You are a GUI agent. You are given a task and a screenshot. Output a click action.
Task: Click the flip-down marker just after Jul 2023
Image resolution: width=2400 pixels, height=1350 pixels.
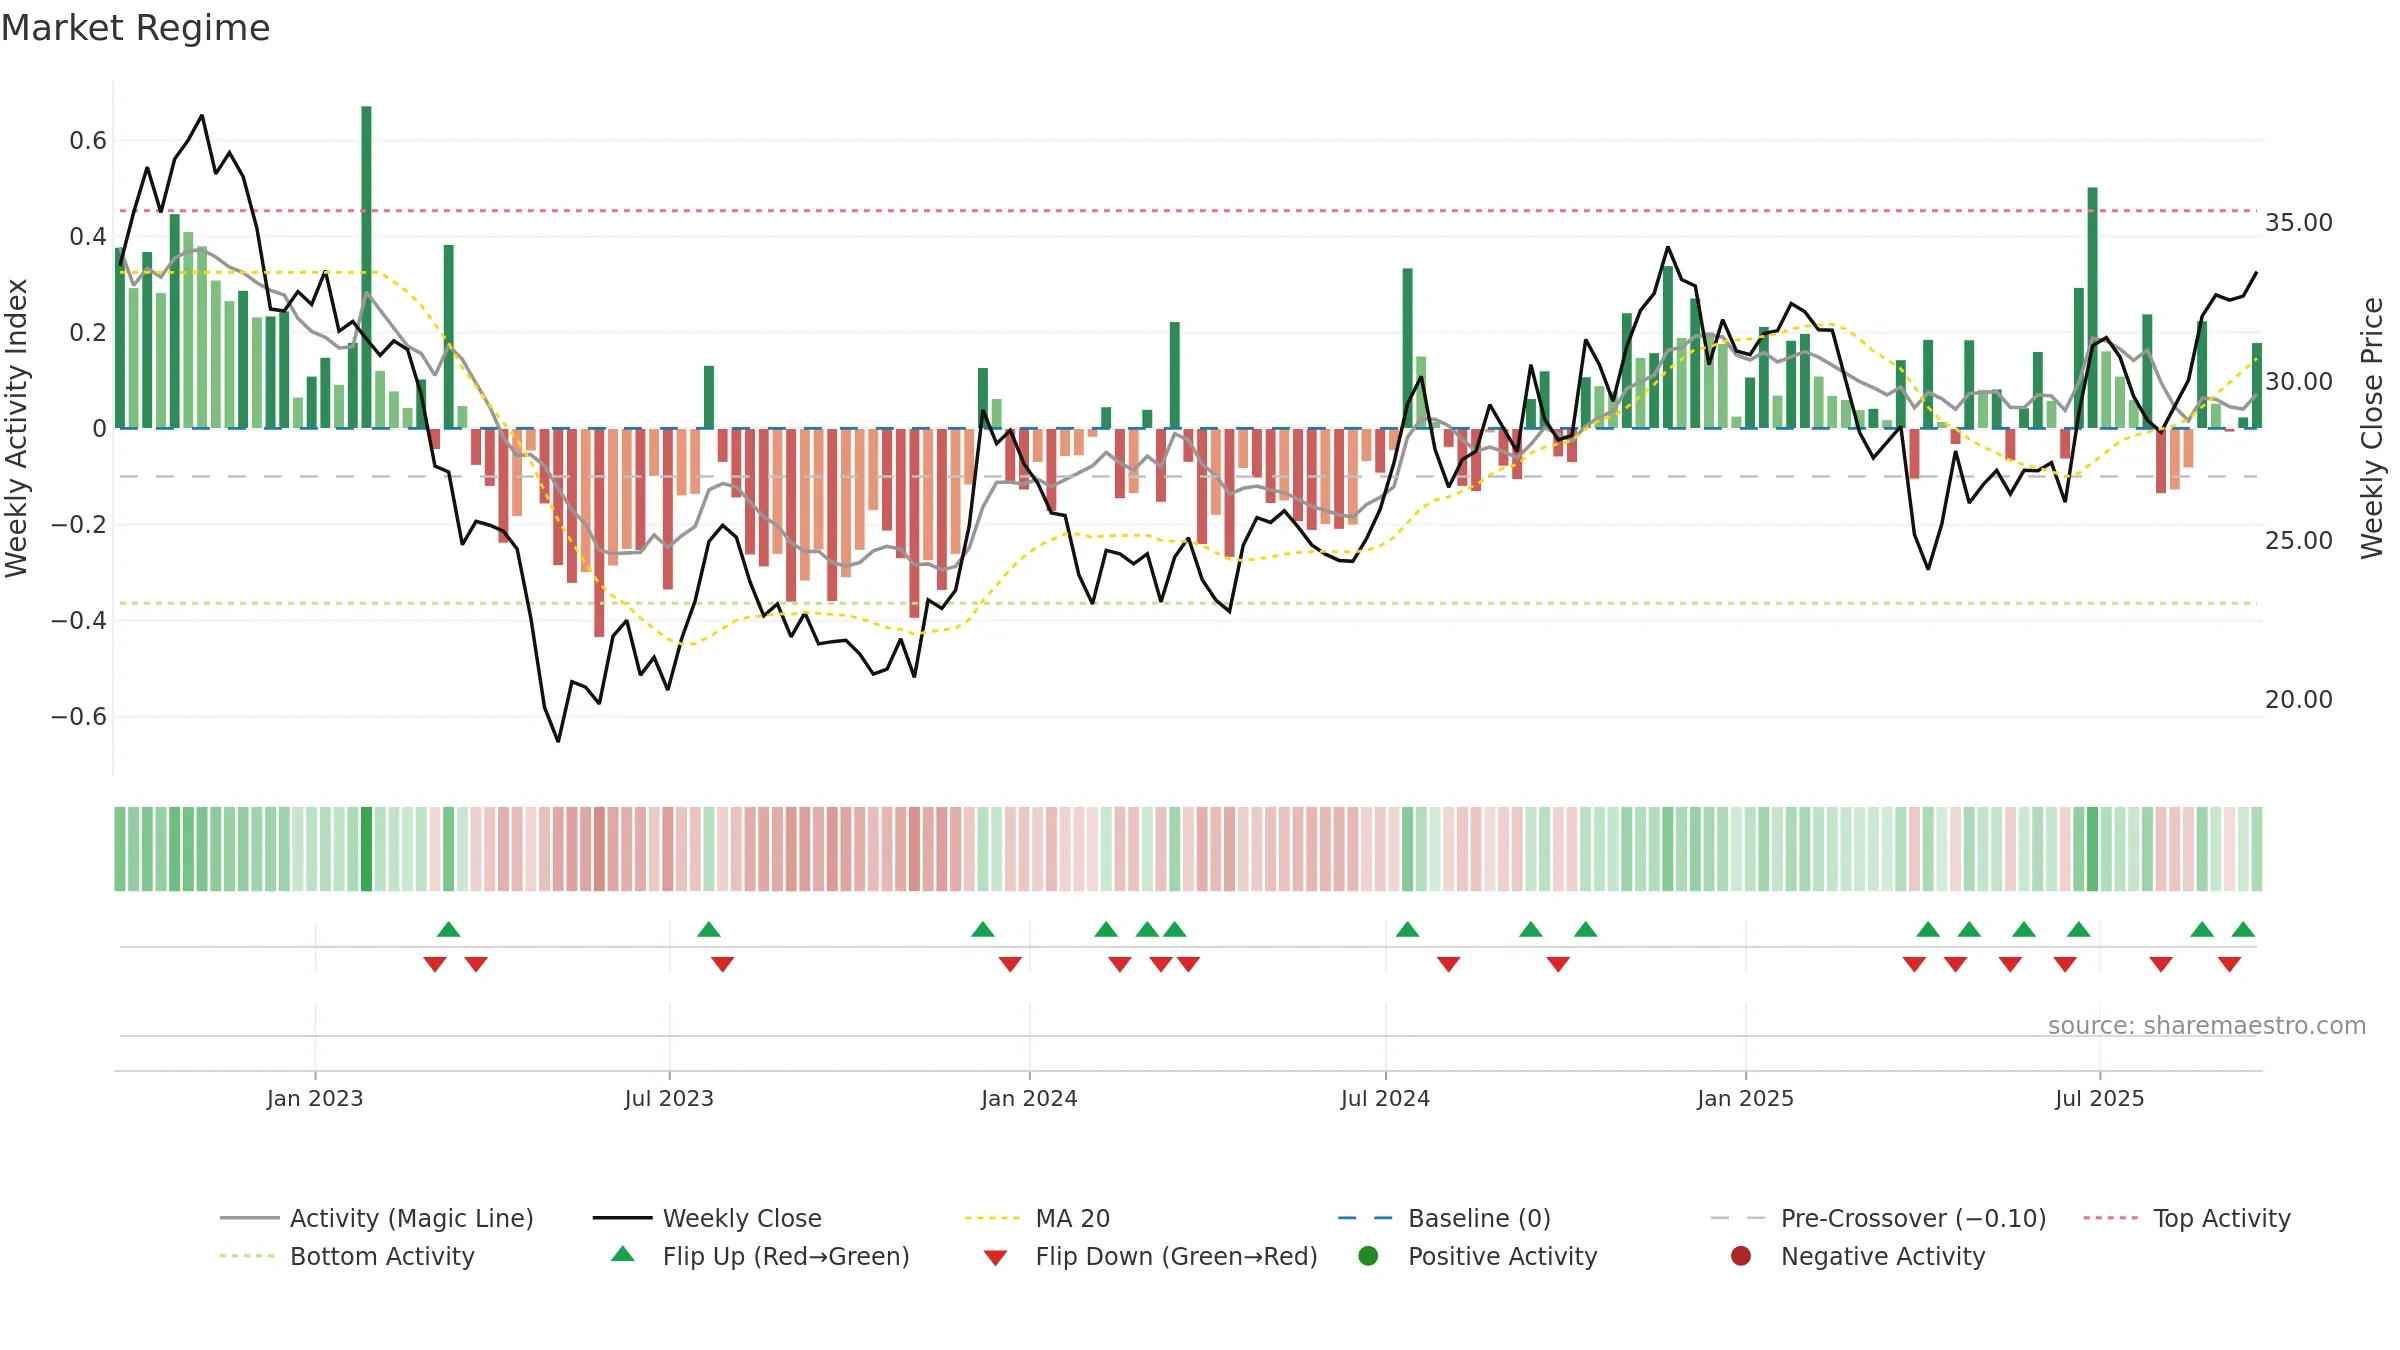723,964
